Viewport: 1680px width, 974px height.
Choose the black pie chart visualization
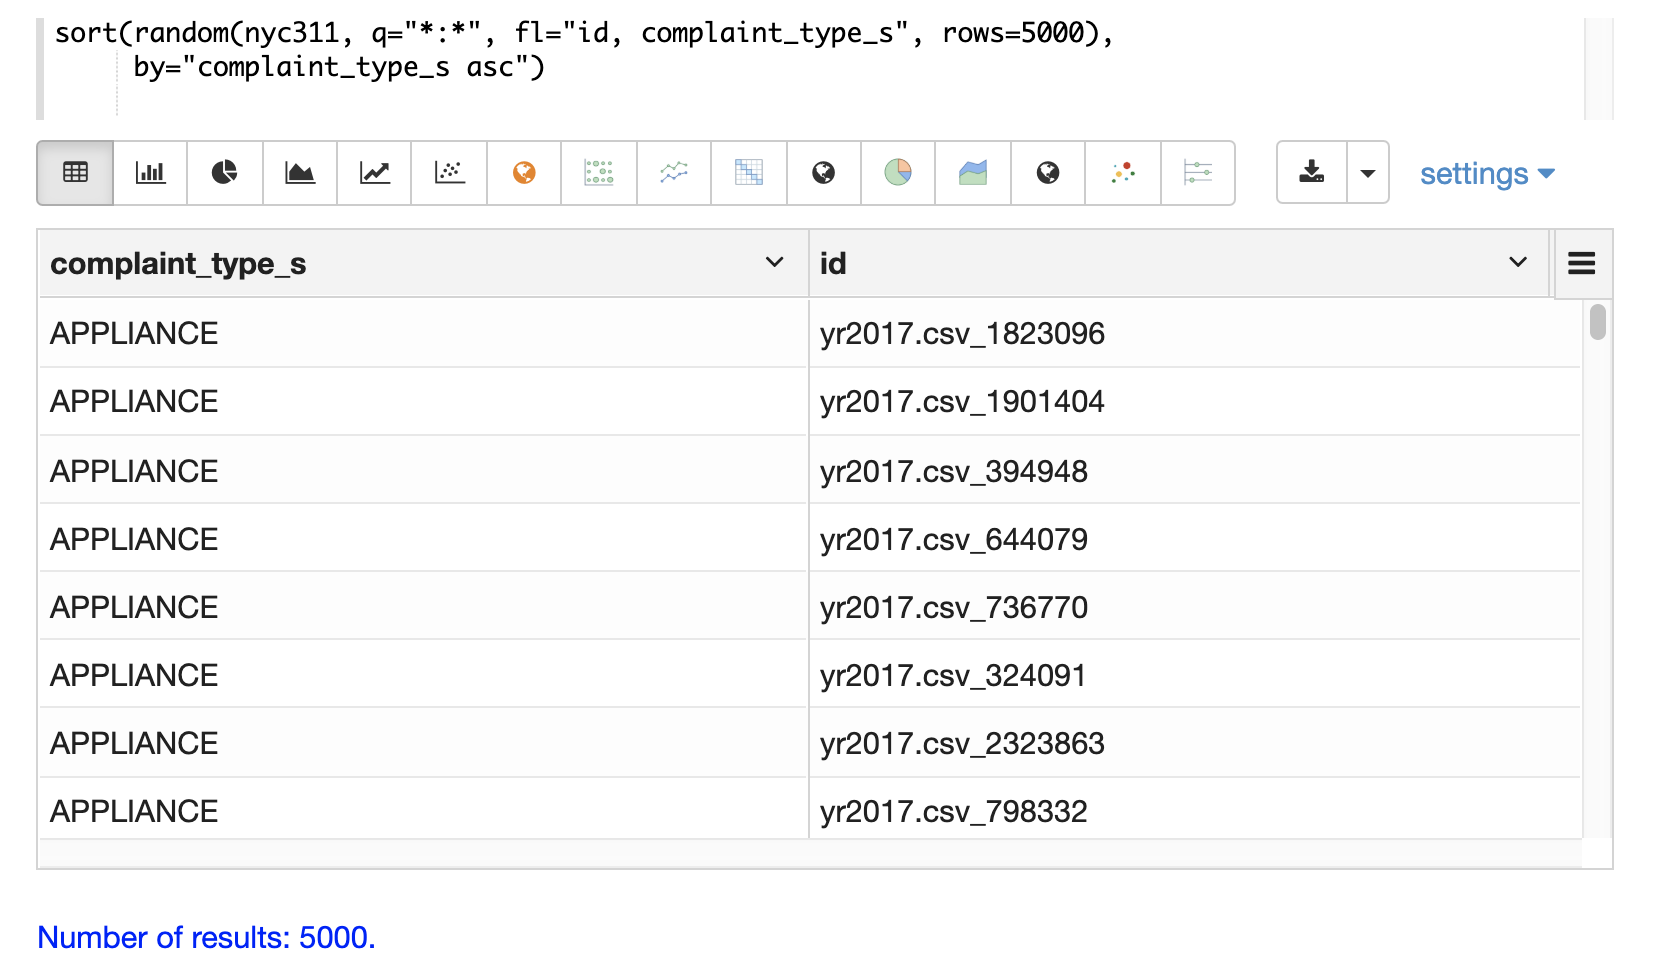225,173
